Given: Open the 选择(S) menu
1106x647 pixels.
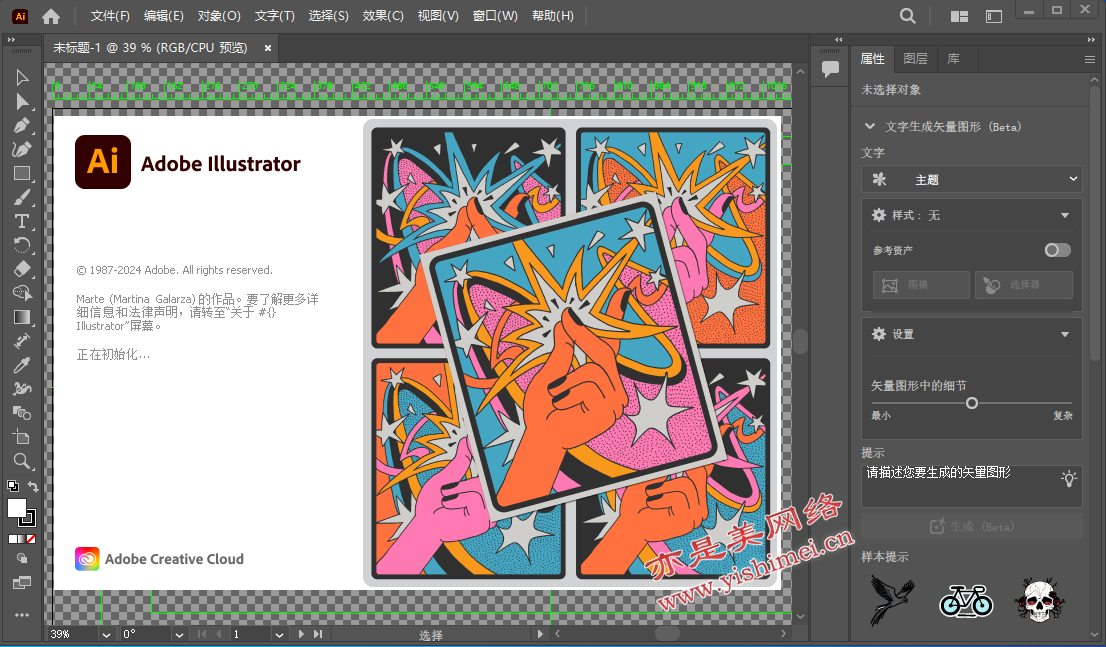Looking at the screenshot, I should click(x=328, y=16).
